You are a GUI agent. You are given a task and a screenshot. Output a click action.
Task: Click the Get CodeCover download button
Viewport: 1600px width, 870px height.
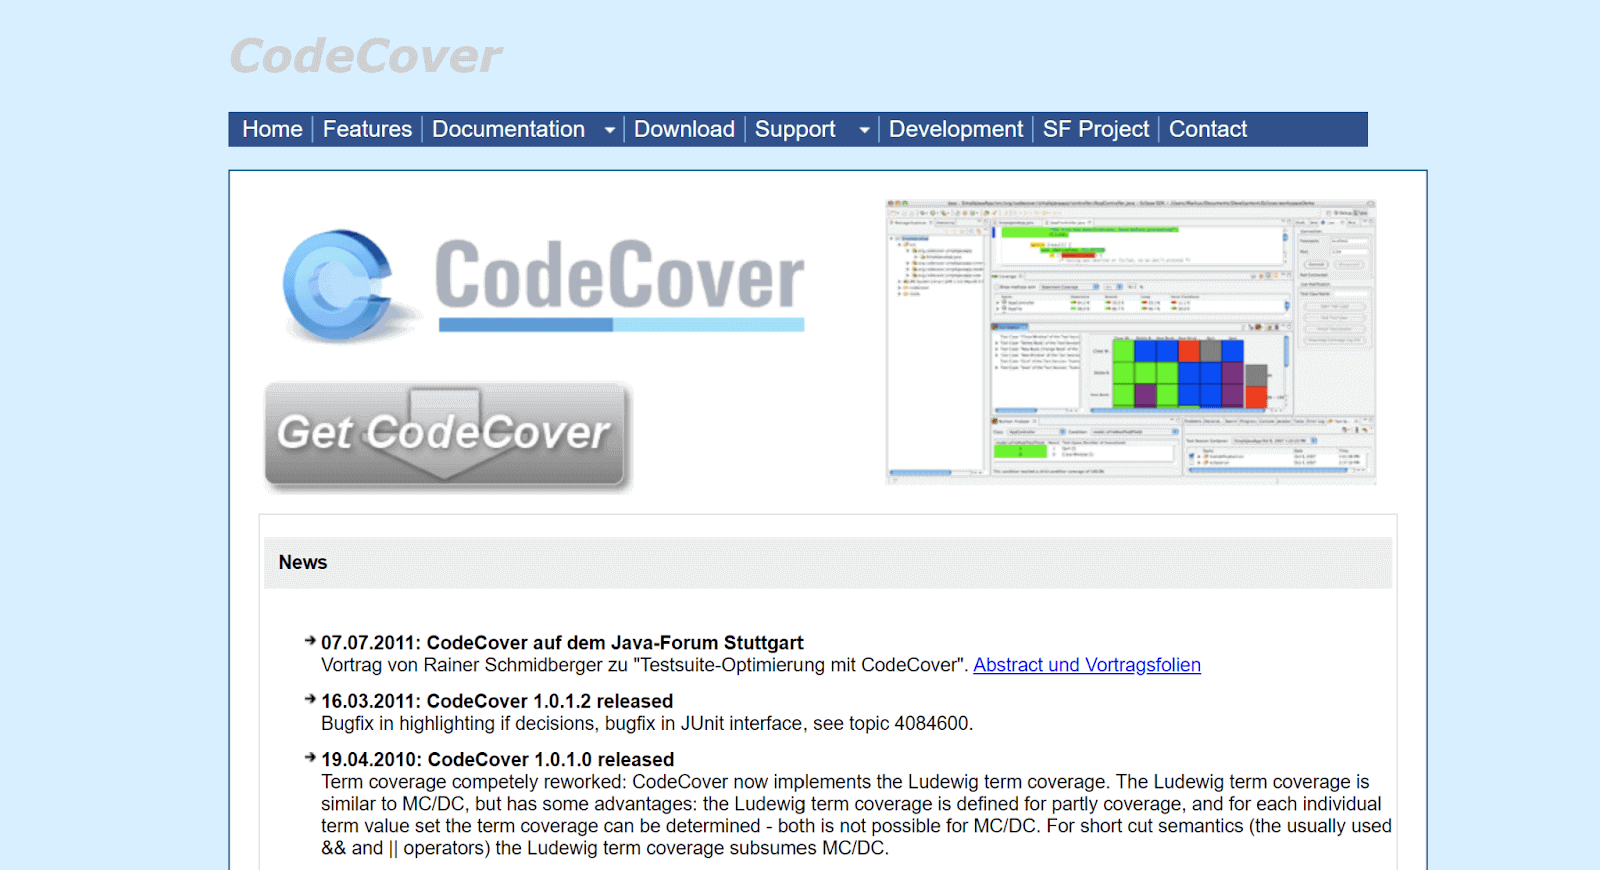447,436
